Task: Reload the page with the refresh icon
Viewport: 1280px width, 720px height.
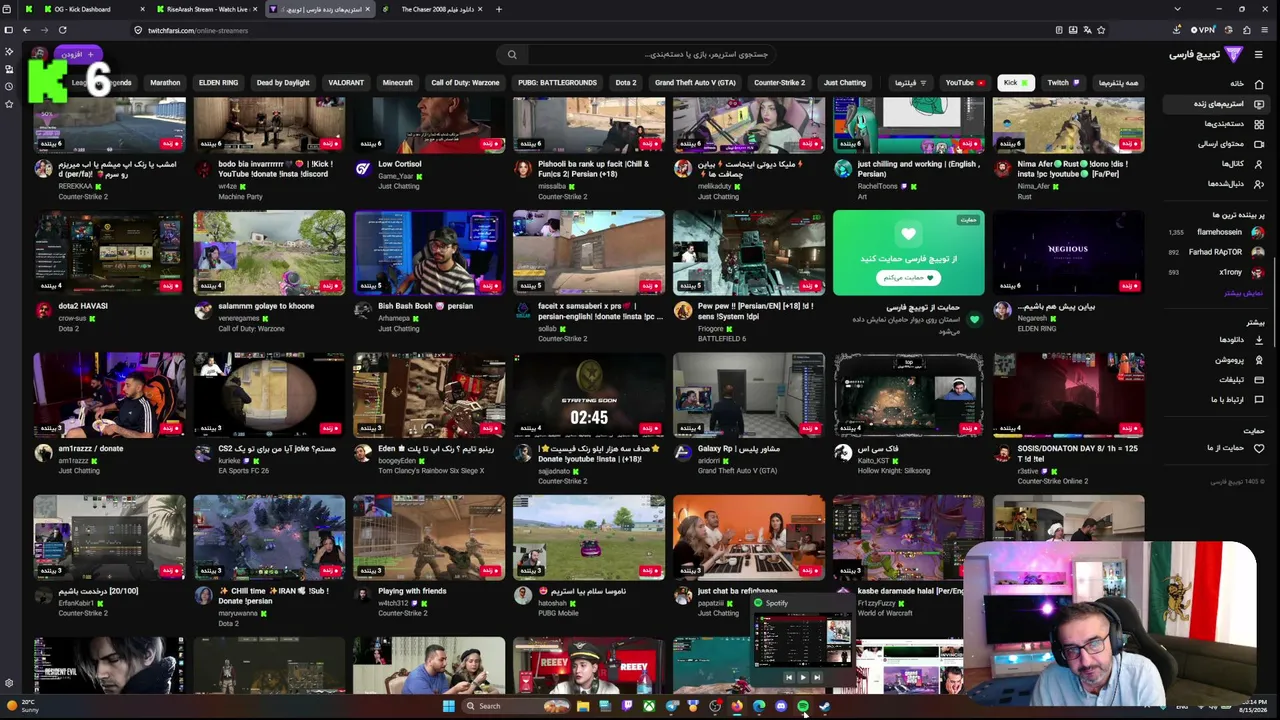Action: pos(62,30)
